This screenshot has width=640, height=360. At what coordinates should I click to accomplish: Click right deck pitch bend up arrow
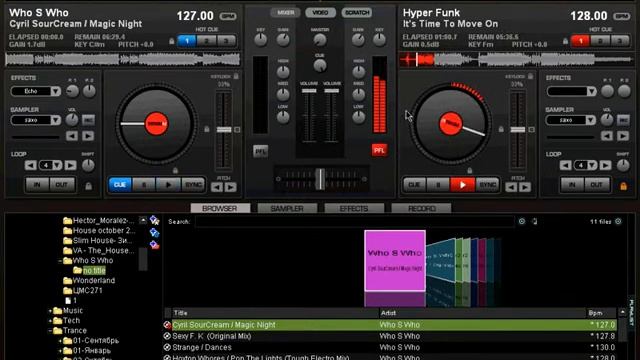pyautogui.click(x=525, y=187)
